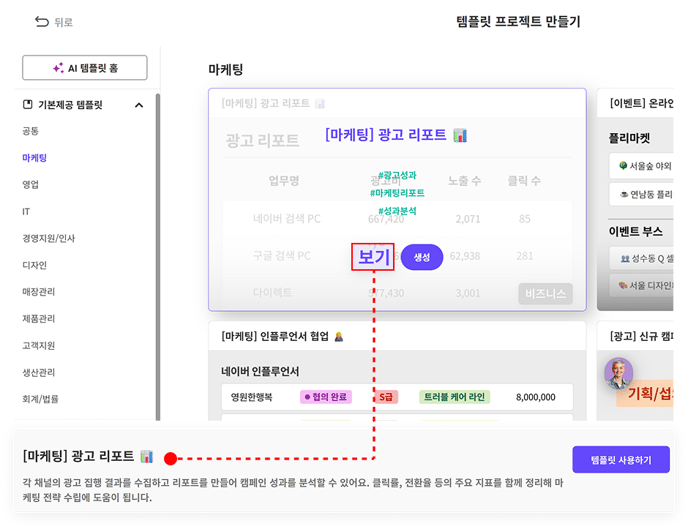
Task: Open the 인플루언서 협업 template card
Action: point(396,338)
